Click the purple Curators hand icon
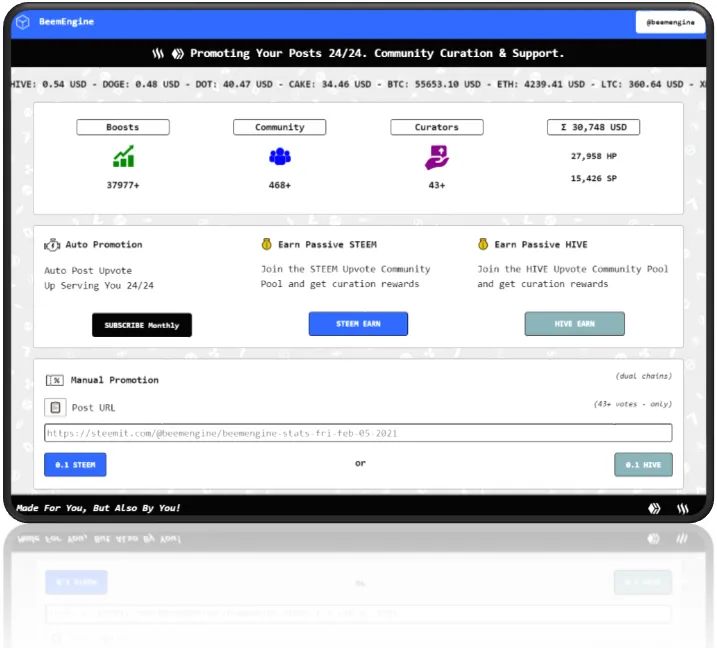Viewport: 717px width, 648px height. 437,157
